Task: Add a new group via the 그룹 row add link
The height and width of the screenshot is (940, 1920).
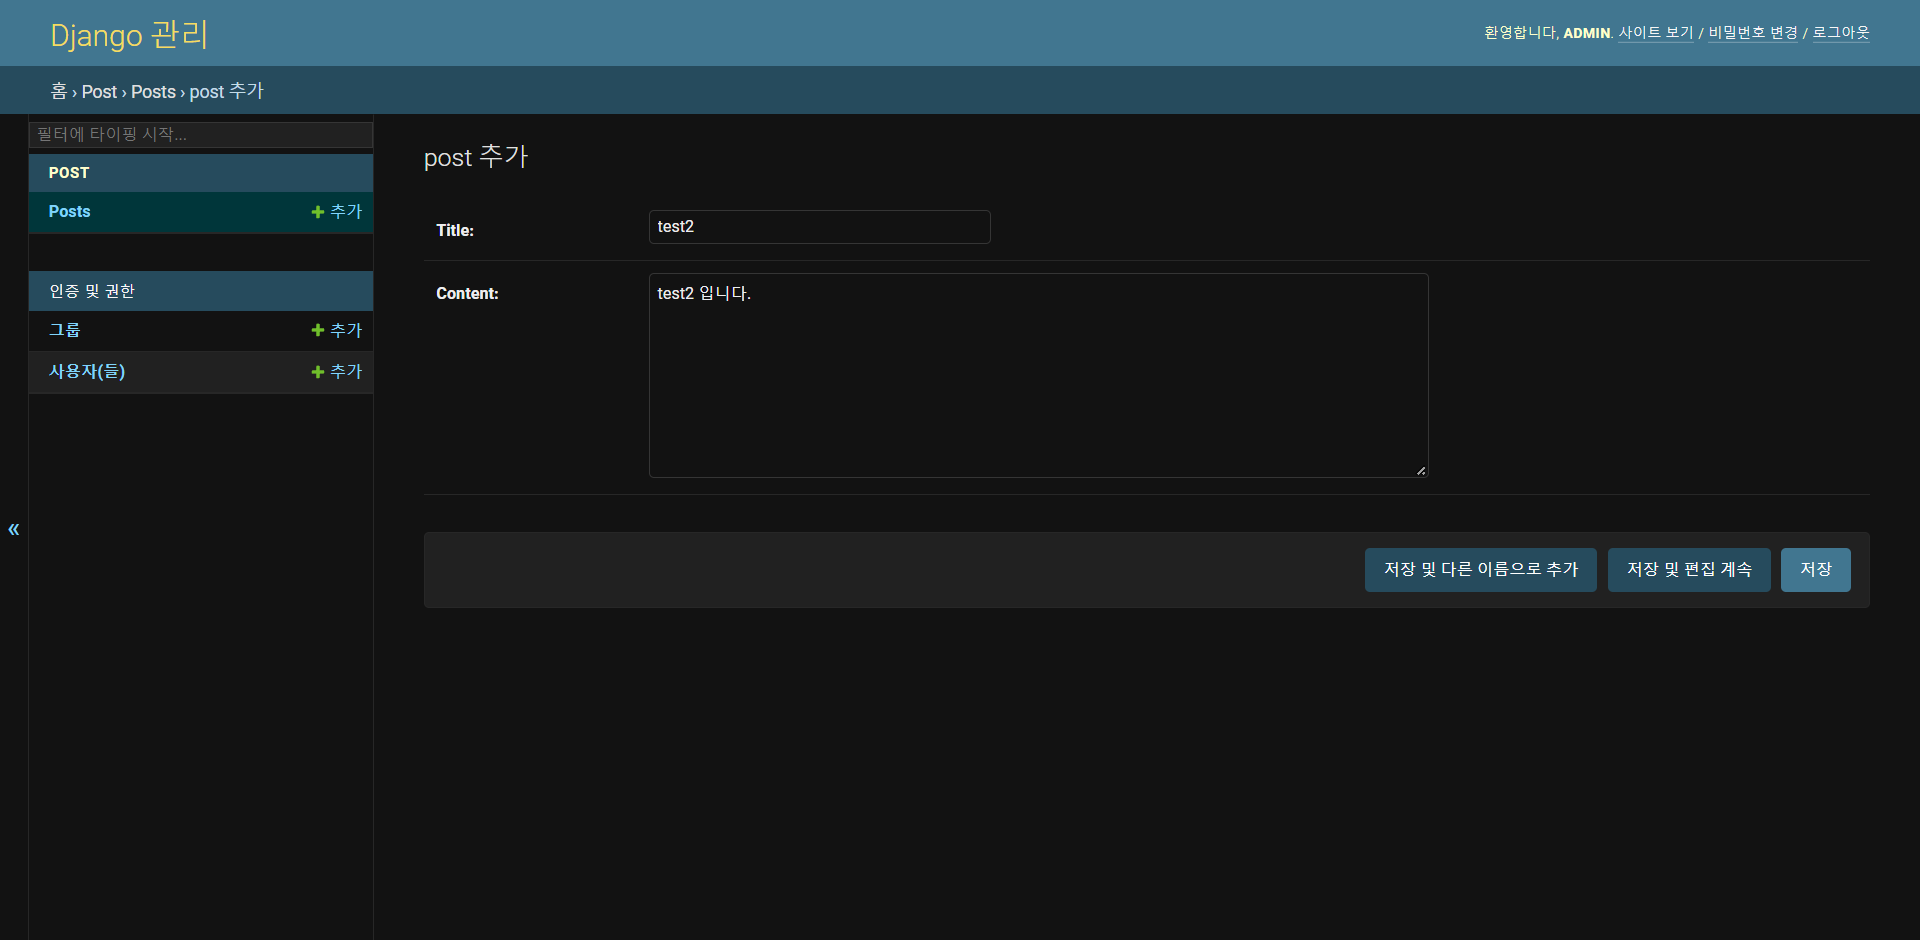Action: point(337,330)
